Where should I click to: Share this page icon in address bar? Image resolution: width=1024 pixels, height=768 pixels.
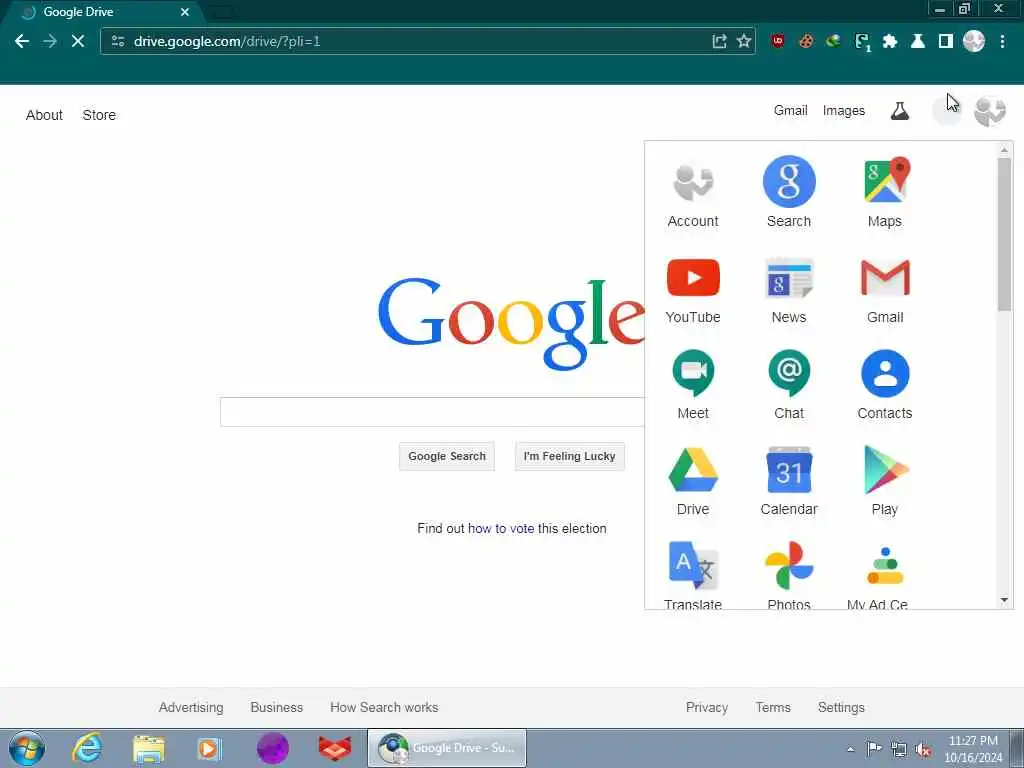click(719, 41)
